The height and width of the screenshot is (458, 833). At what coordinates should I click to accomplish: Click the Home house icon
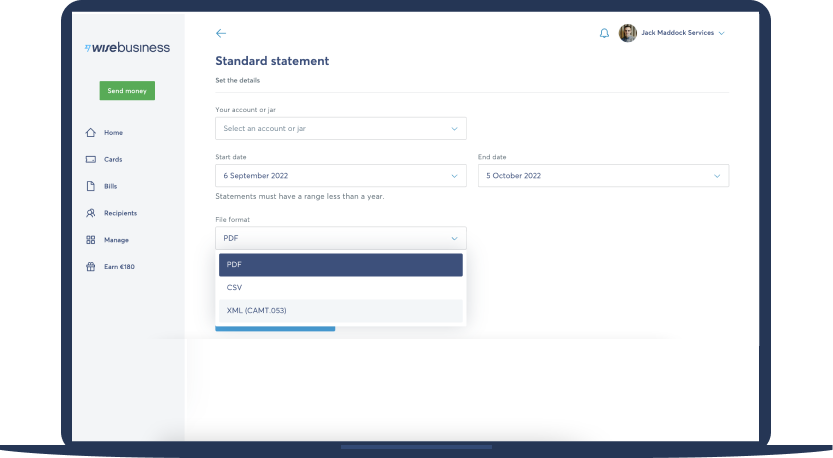coord(91,133)
